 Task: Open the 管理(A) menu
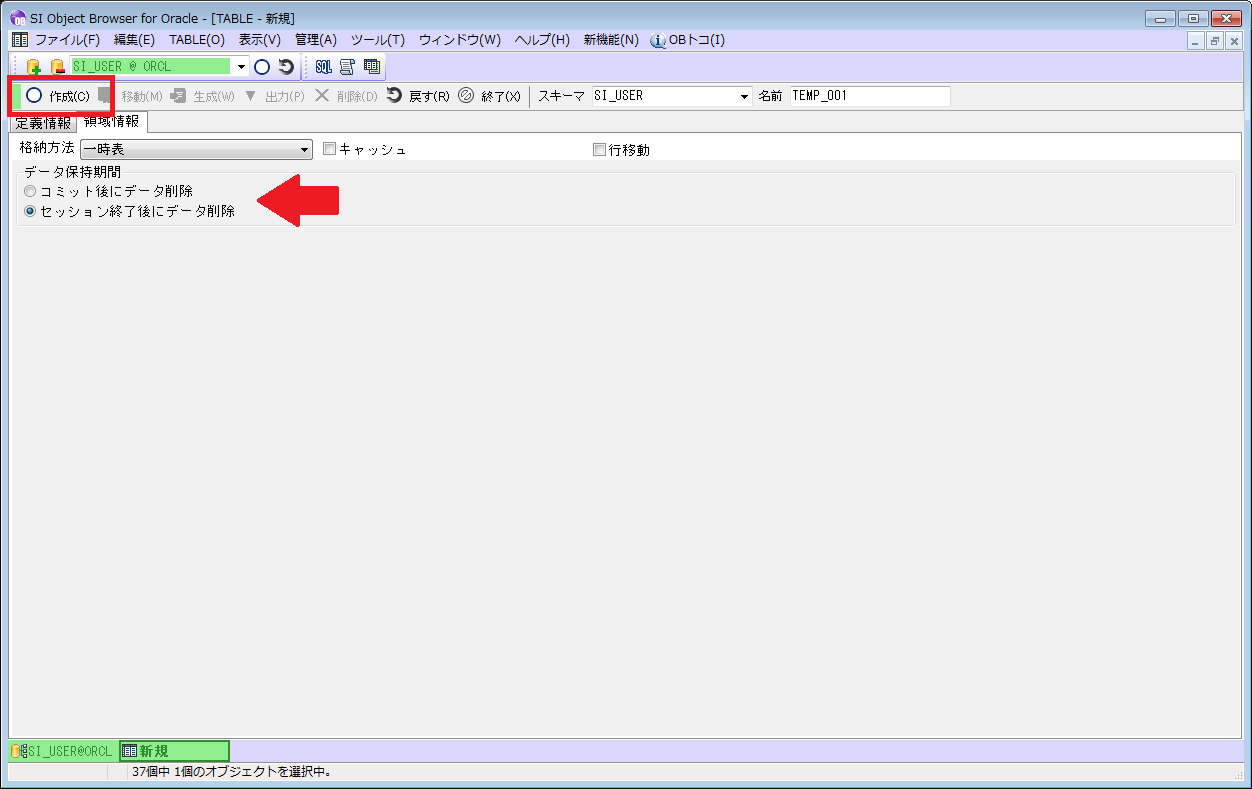315,40
